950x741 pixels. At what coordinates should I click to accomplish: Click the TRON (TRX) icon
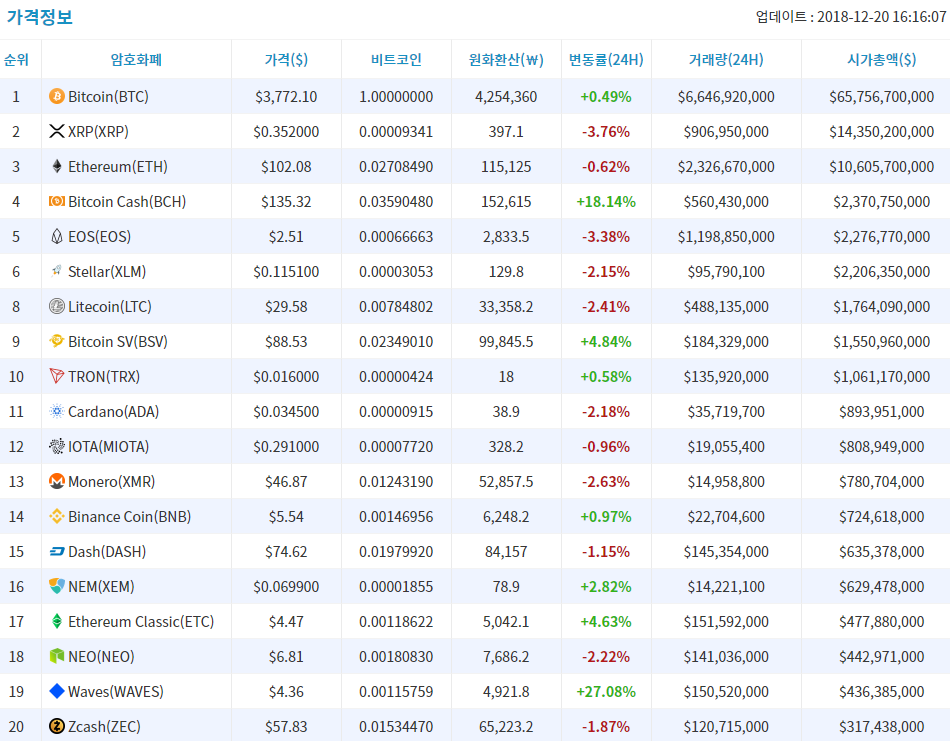[x=56, y=376]
